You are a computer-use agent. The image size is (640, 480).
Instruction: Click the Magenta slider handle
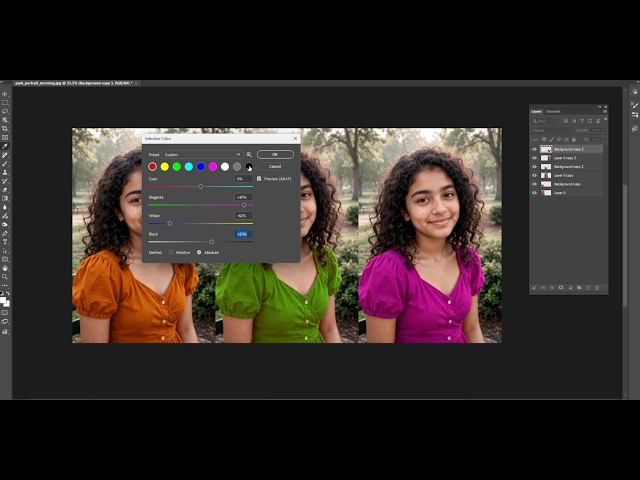coord(244,205)
